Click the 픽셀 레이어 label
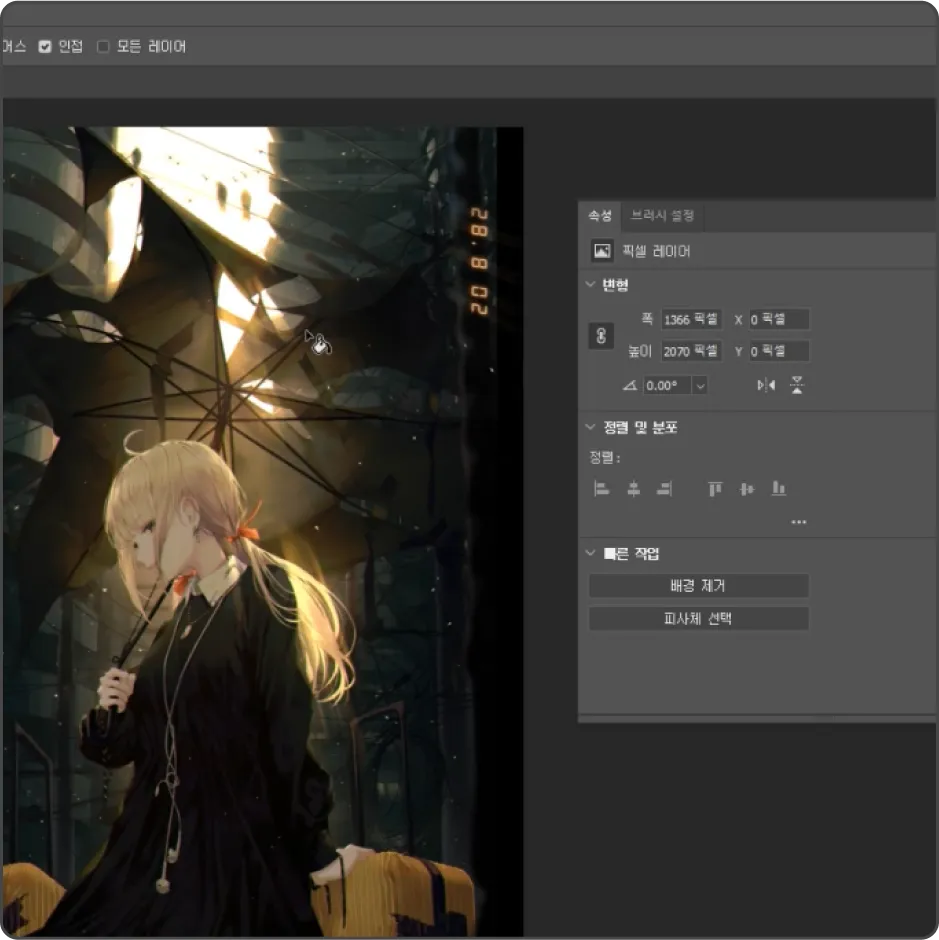This screenshot has height=940, width=939. pos(656,251)
